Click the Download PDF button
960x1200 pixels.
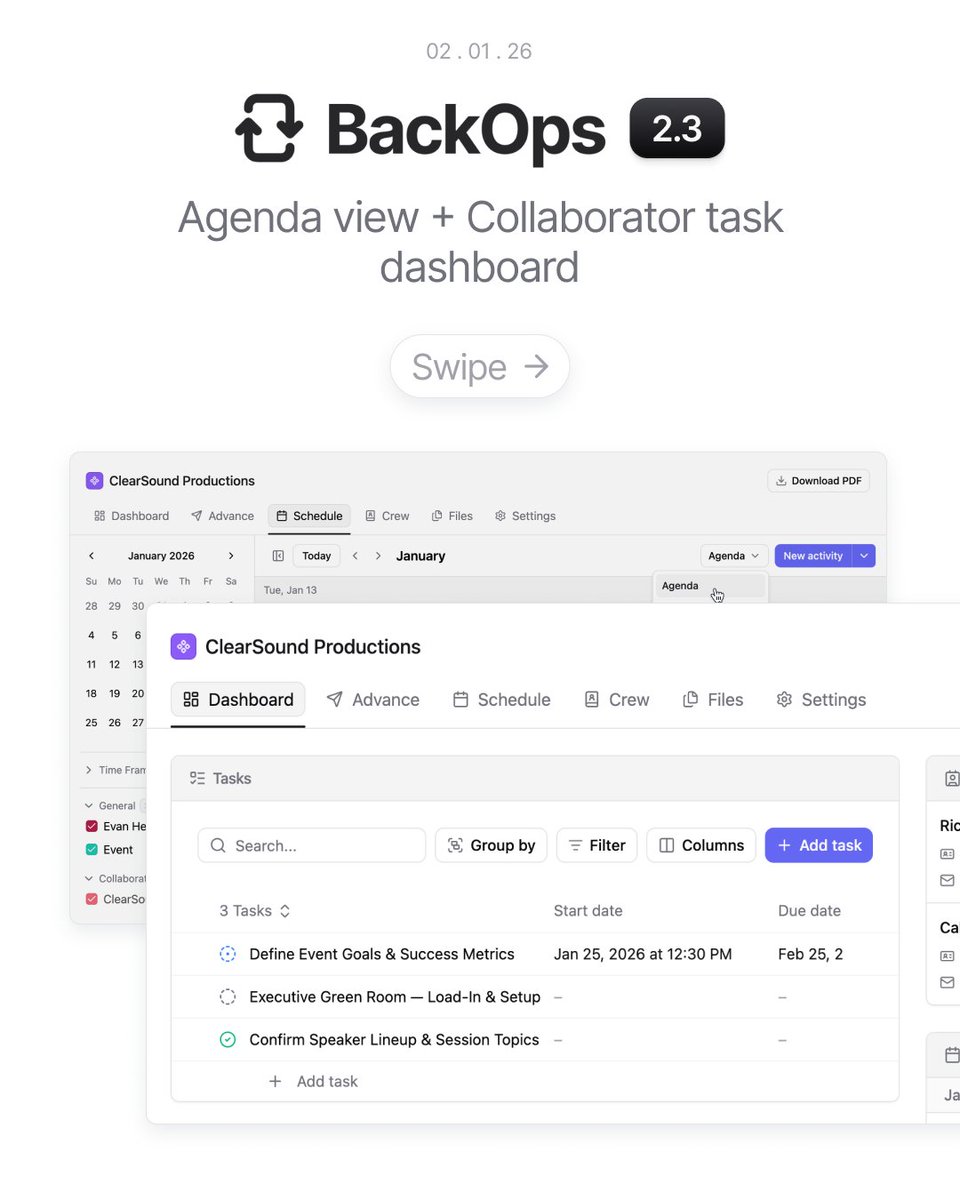[818, 481]
